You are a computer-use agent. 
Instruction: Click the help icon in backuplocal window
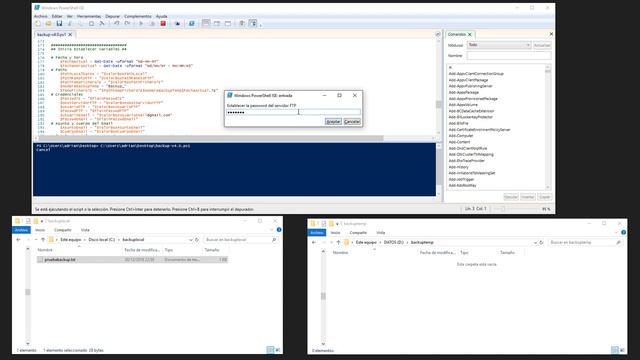[x=279, y=230]
